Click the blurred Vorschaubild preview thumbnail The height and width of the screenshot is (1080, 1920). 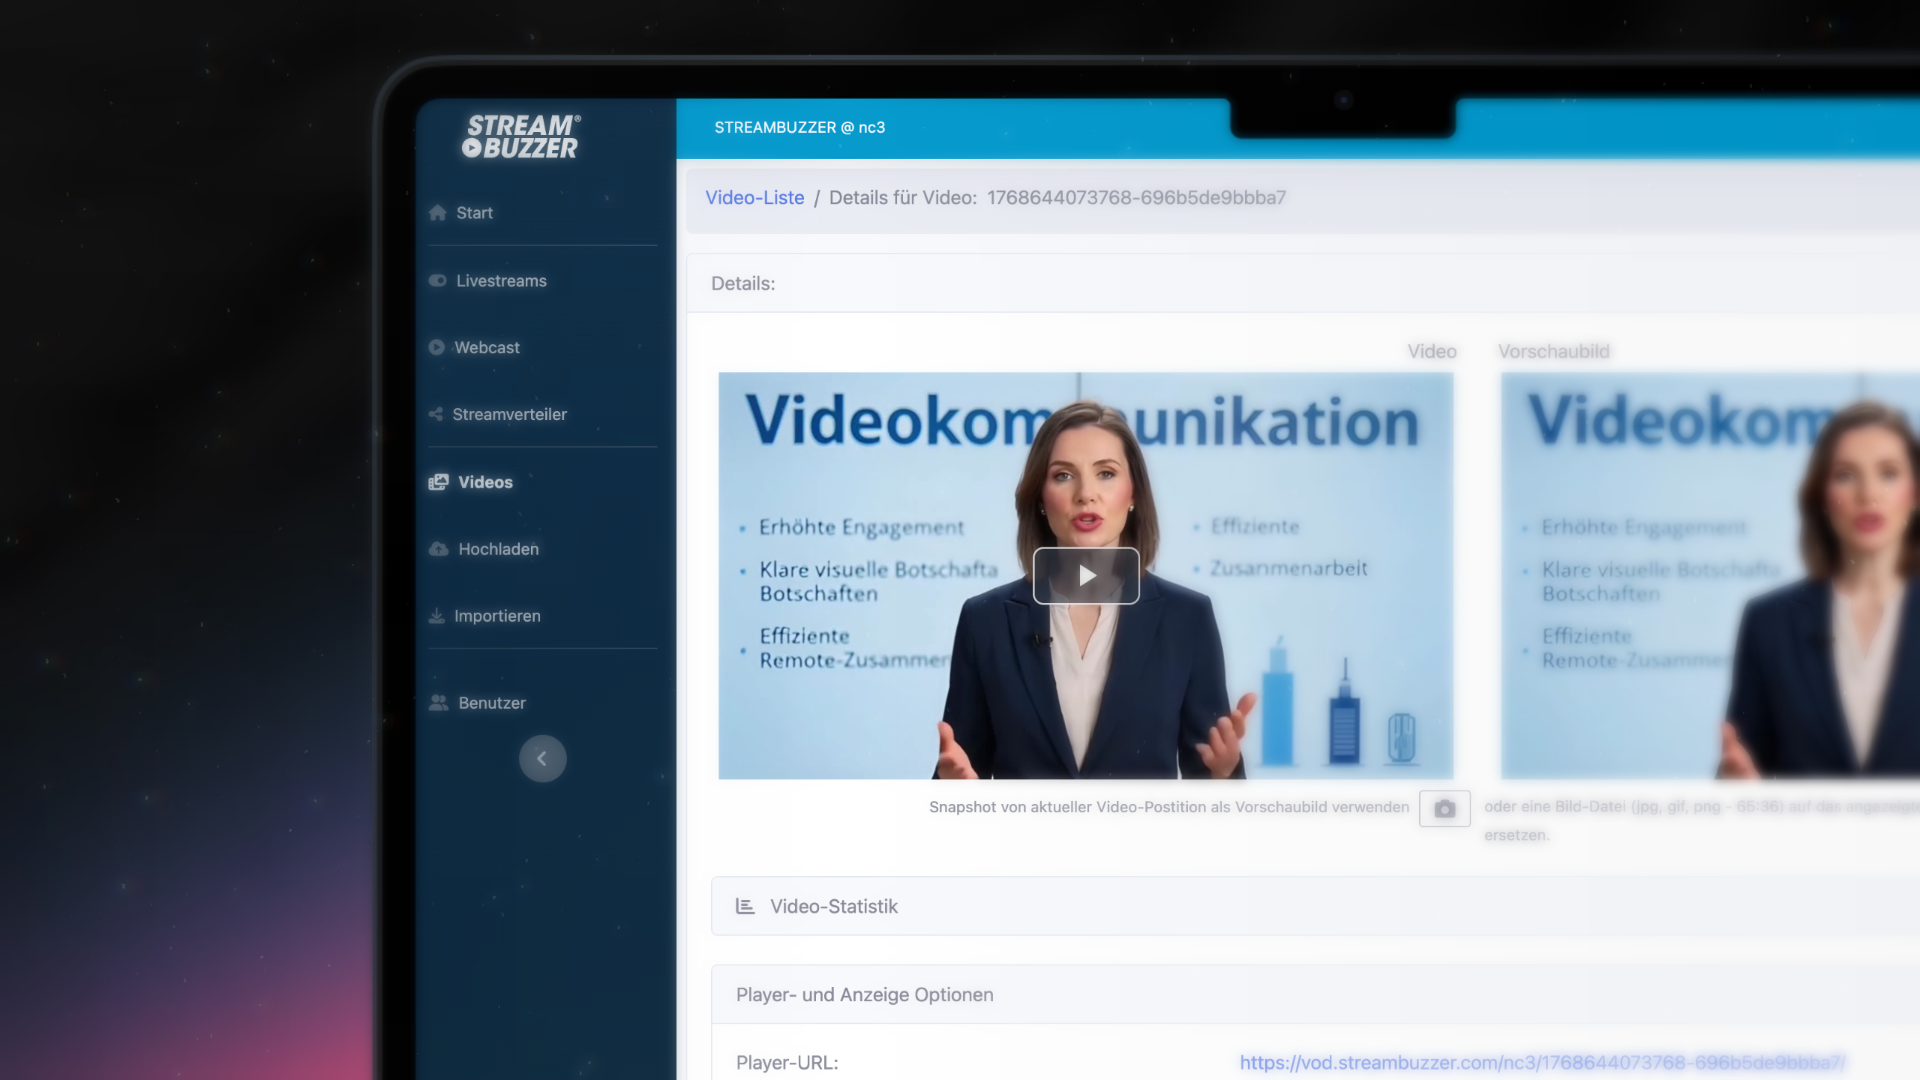pyautogui.click(x=1710, y=576)
